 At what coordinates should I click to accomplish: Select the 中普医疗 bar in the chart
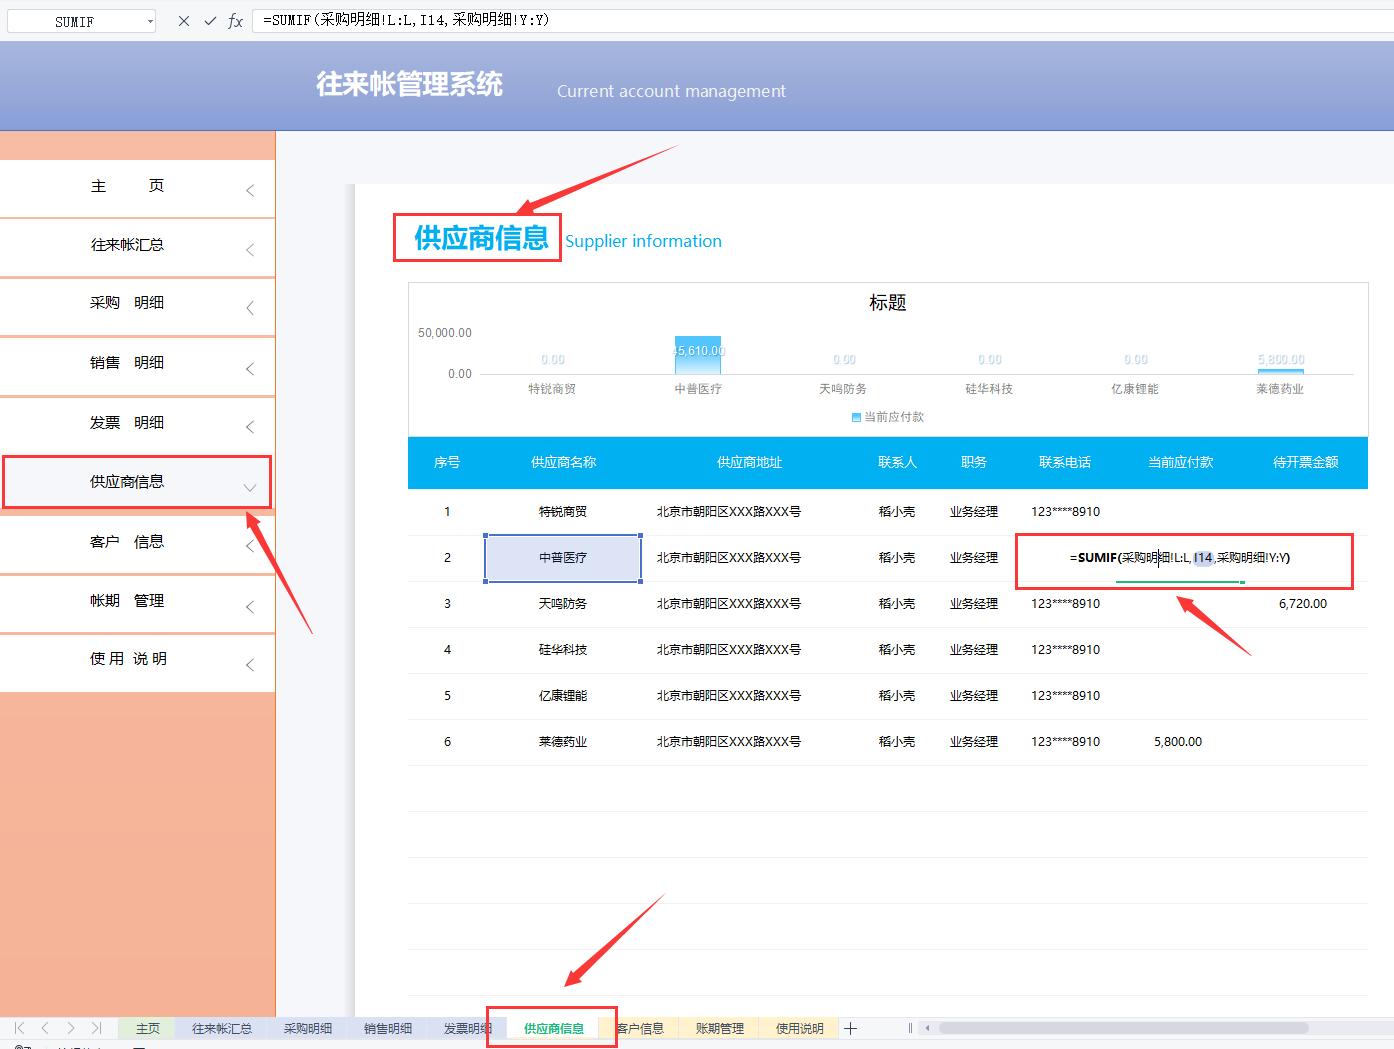697,355
